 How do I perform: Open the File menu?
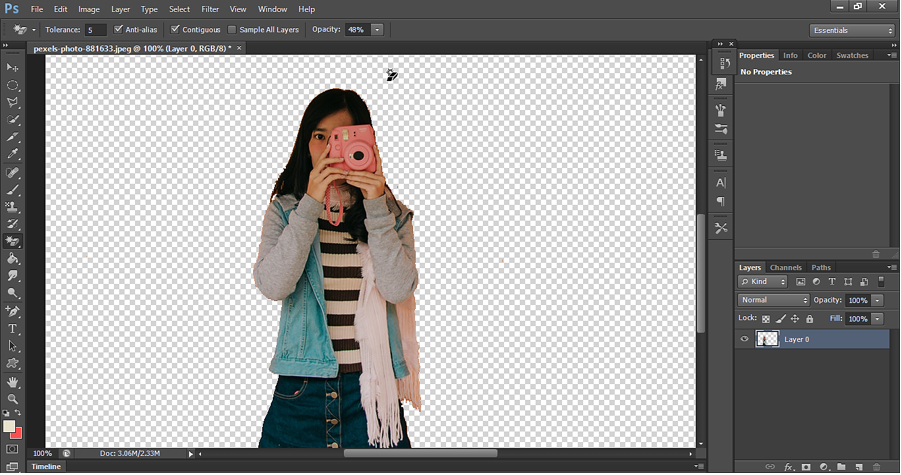coord(37,9)
